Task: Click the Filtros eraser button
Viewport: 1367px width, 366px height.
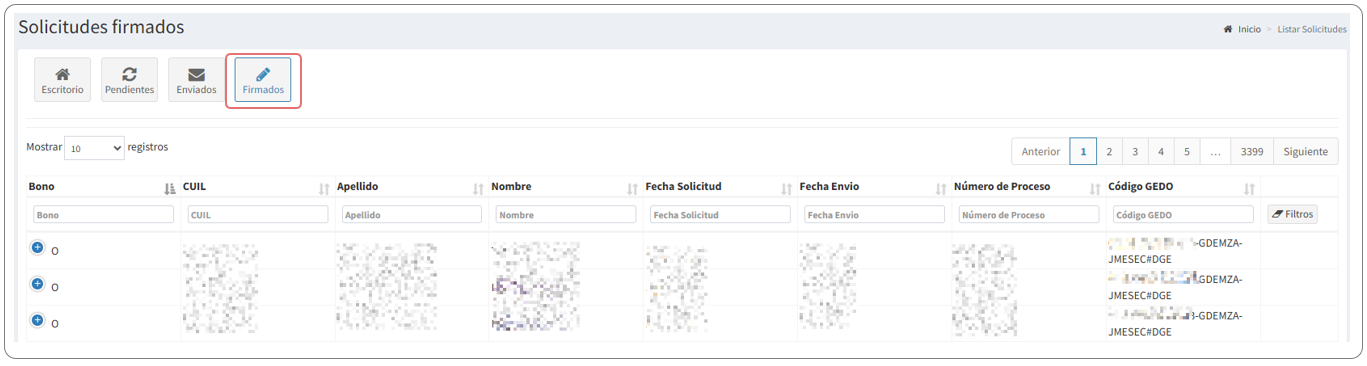Action: 1292,214
